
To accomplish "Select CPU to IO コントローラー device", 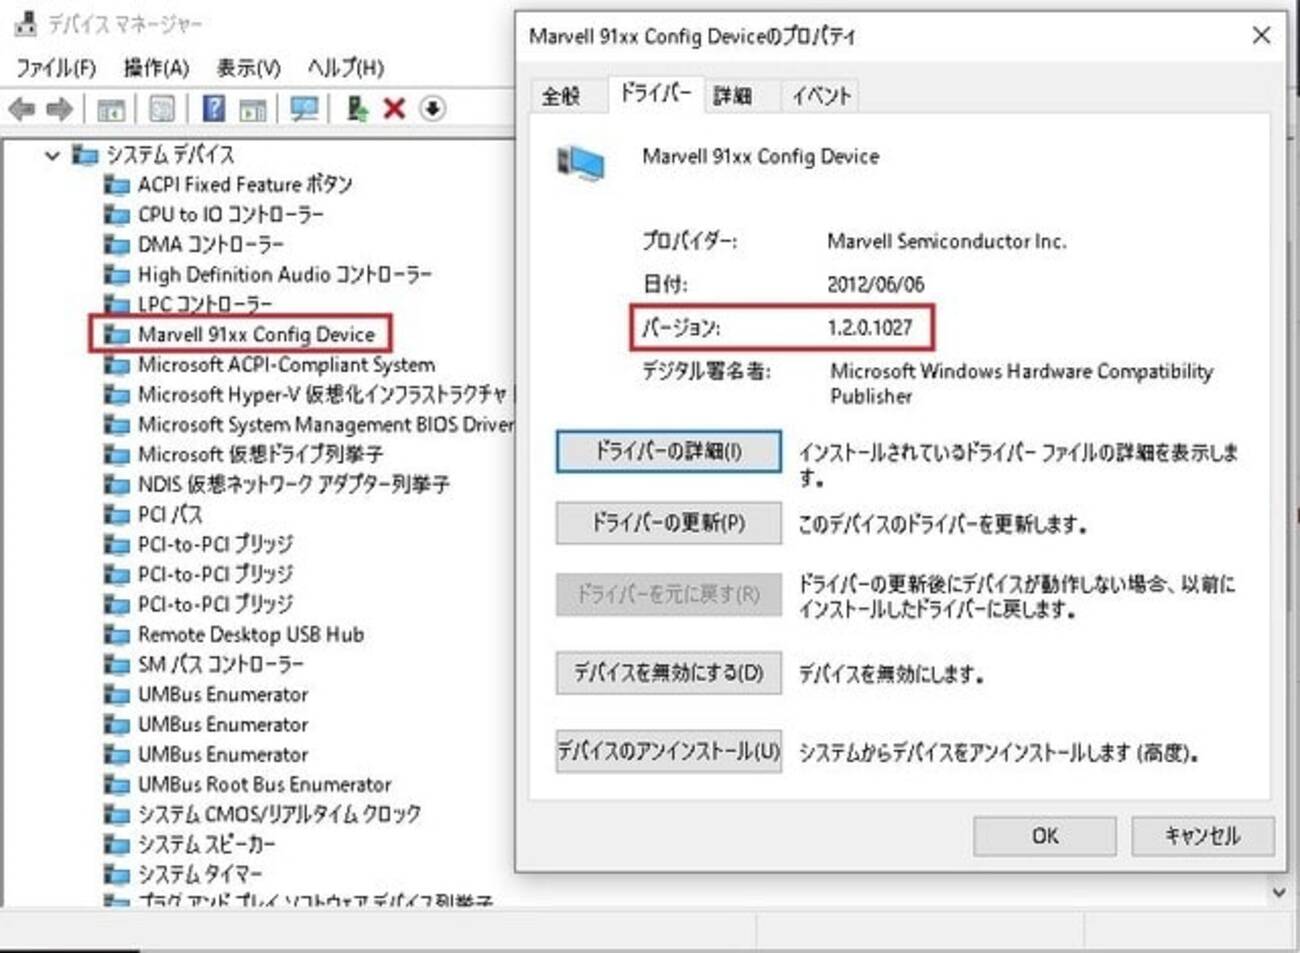I will point(215,215).
